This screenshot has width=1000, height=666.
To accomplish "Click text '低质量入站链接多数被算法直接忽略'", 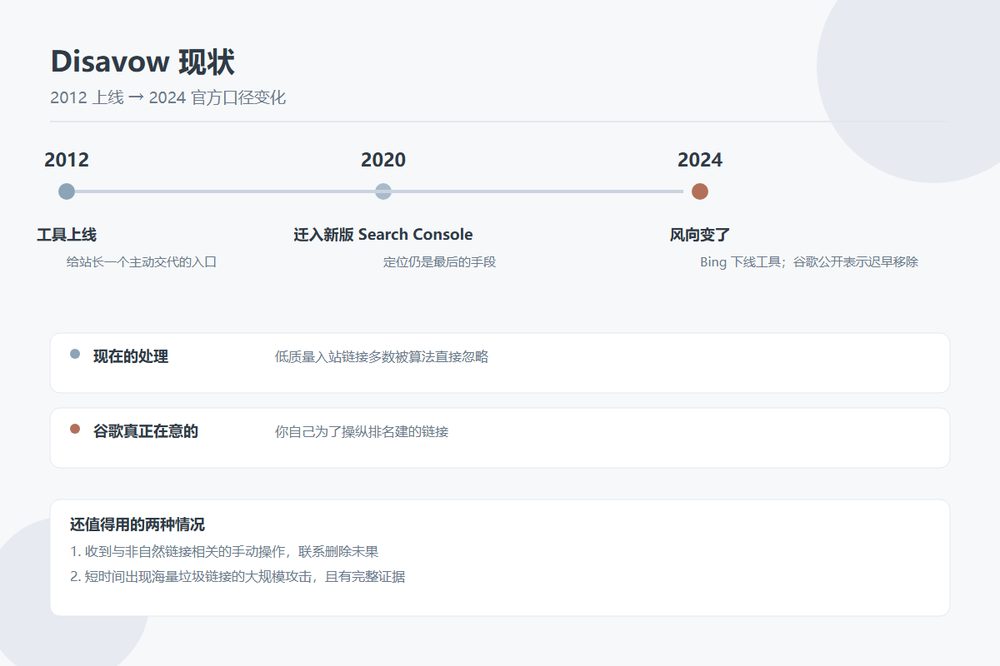I will (x=381, y=357).
